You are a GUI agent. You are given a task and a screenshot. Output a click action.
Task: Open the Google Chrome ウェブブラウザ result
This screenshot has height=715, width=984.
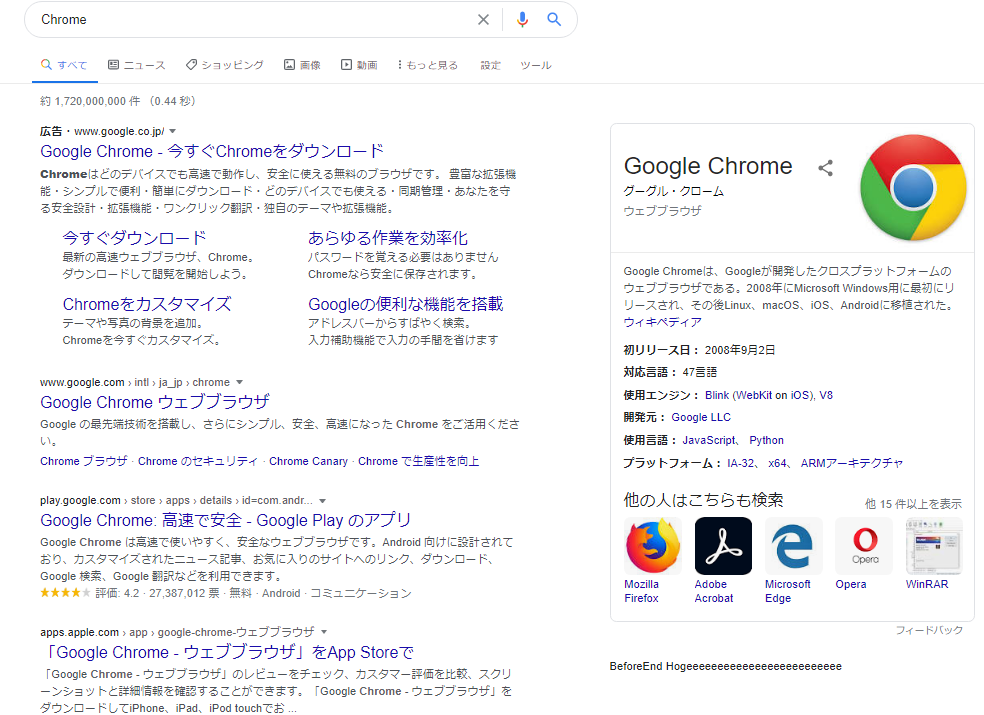[155, 402]
